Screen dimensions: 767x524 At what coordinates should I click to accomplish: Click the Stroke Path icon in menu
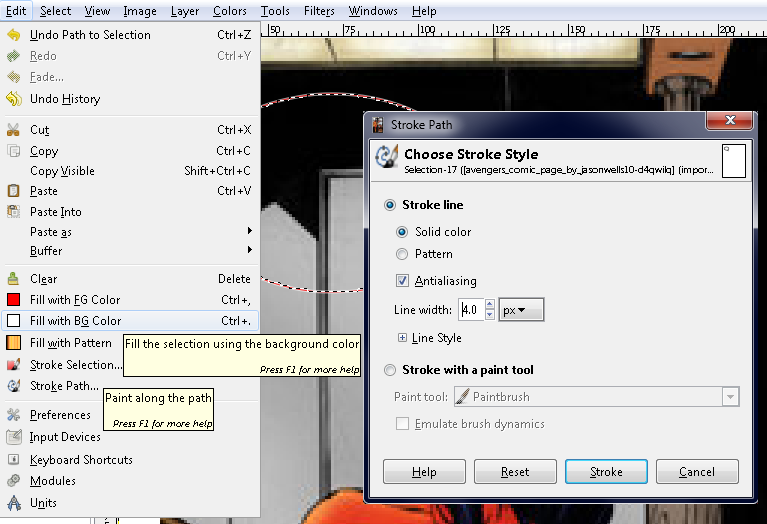(x=14, y=386)
